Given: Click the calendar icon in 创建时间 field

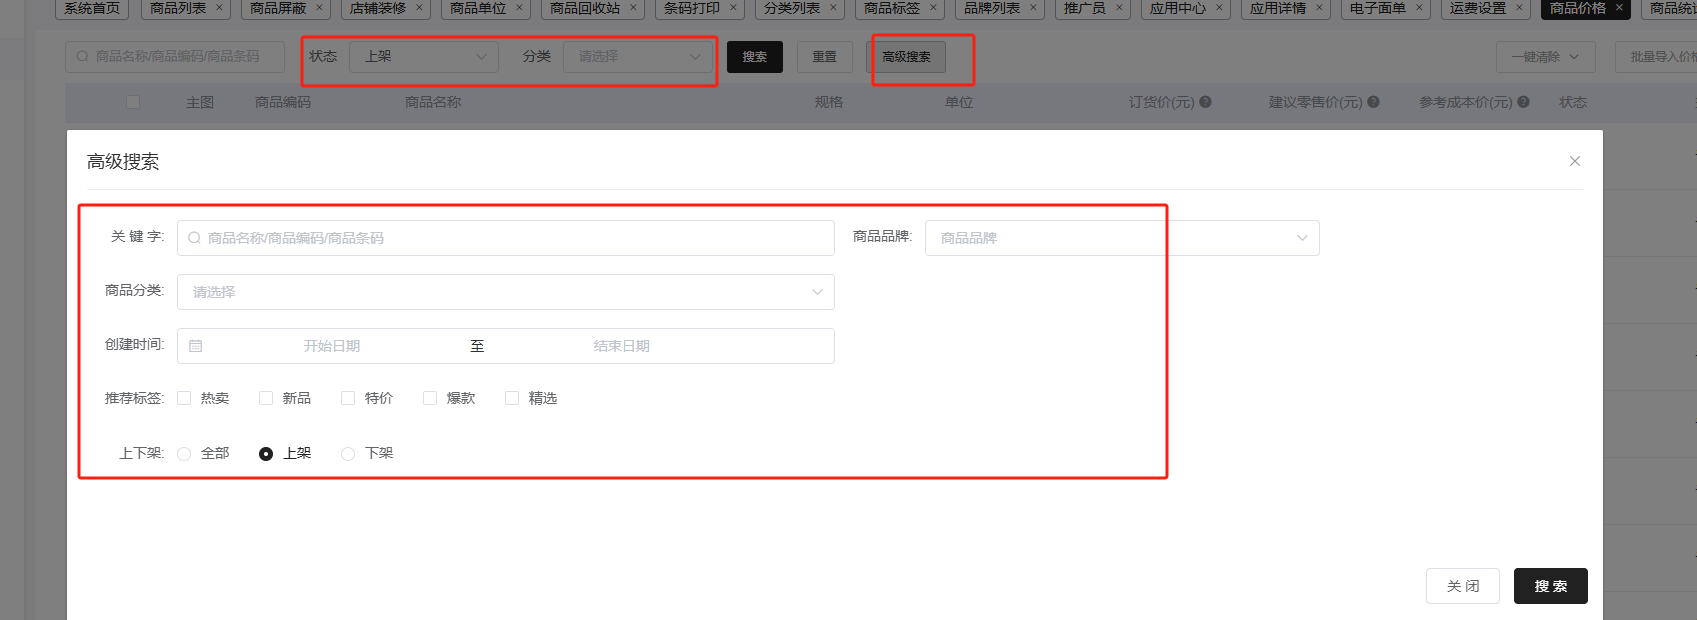Looking at the screenshot, I should point(196,346).
